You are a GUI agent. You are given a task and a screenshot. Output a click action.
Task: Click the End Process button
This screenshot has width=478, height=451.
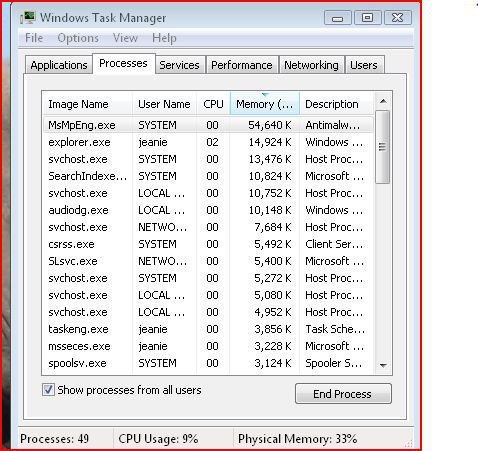343,394
